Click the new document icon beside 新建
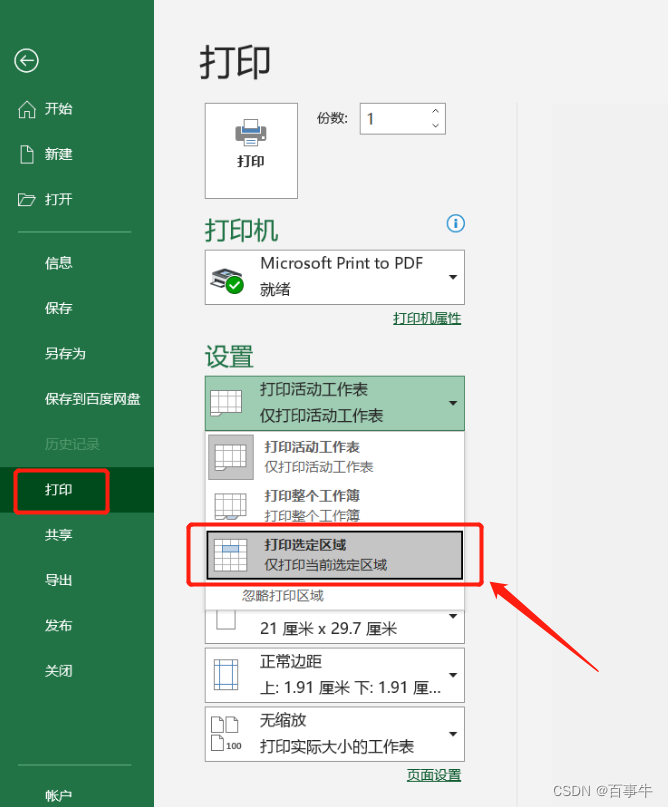The image size is (668, 807). click(27, 154)
